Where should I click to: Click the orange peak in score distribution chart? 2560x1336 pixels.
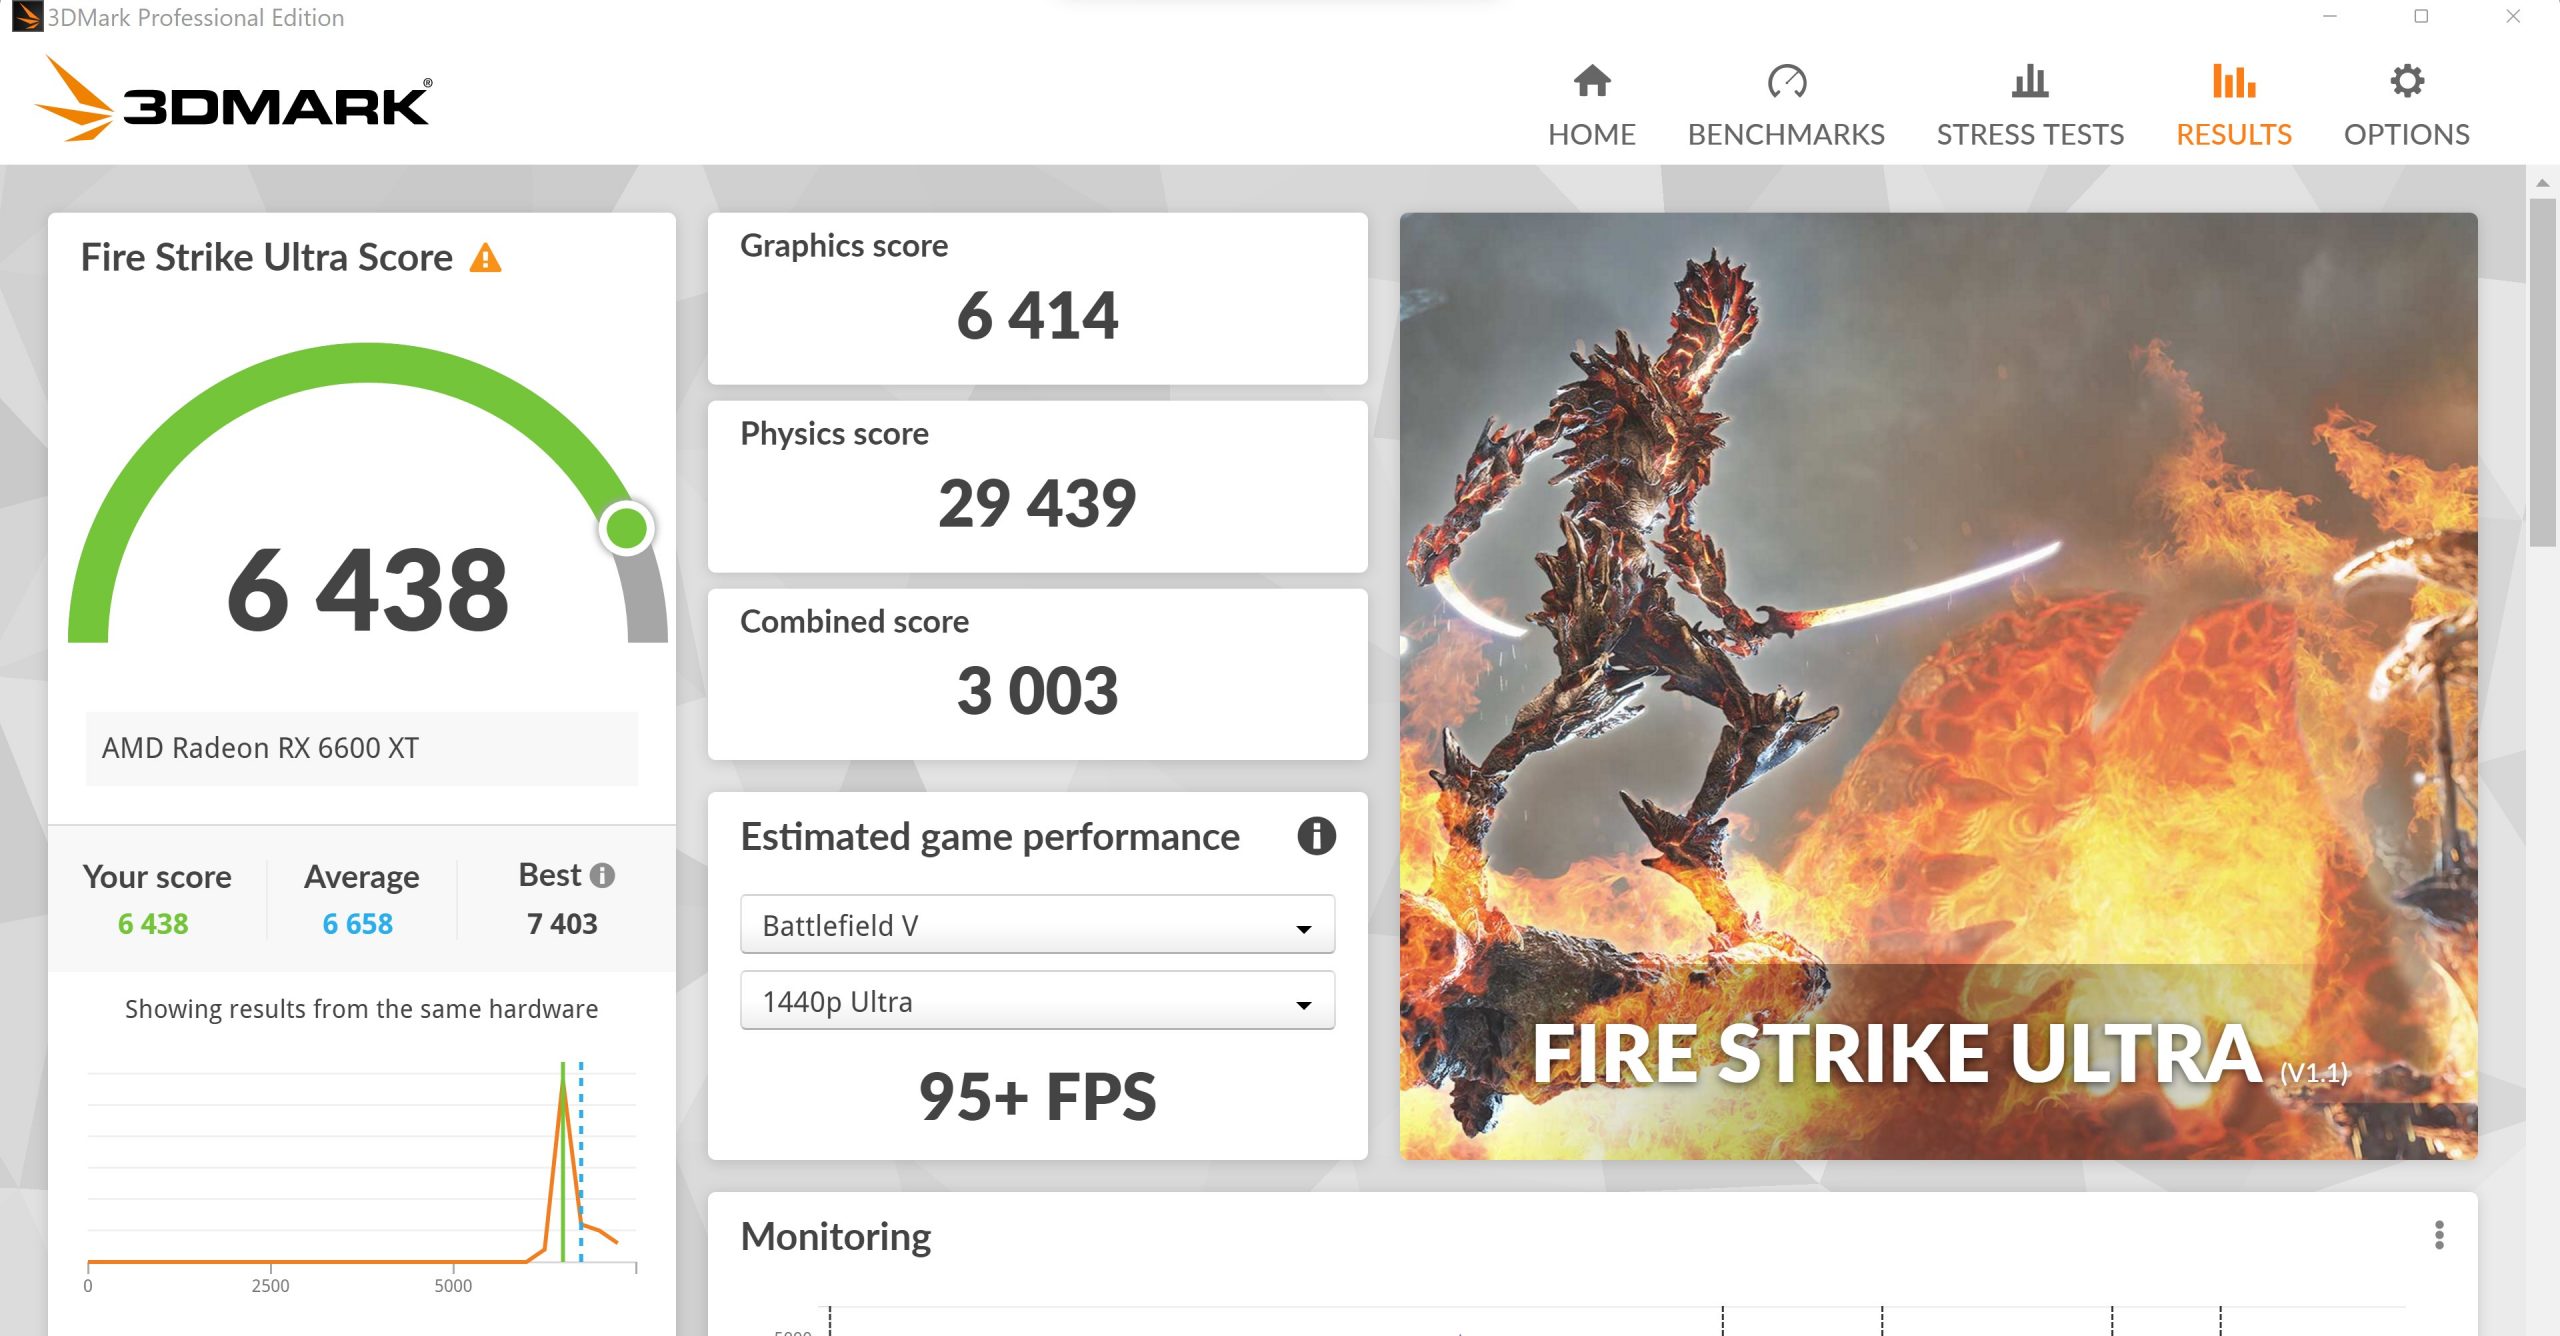pyautogui.click(x=563, y=1086)
